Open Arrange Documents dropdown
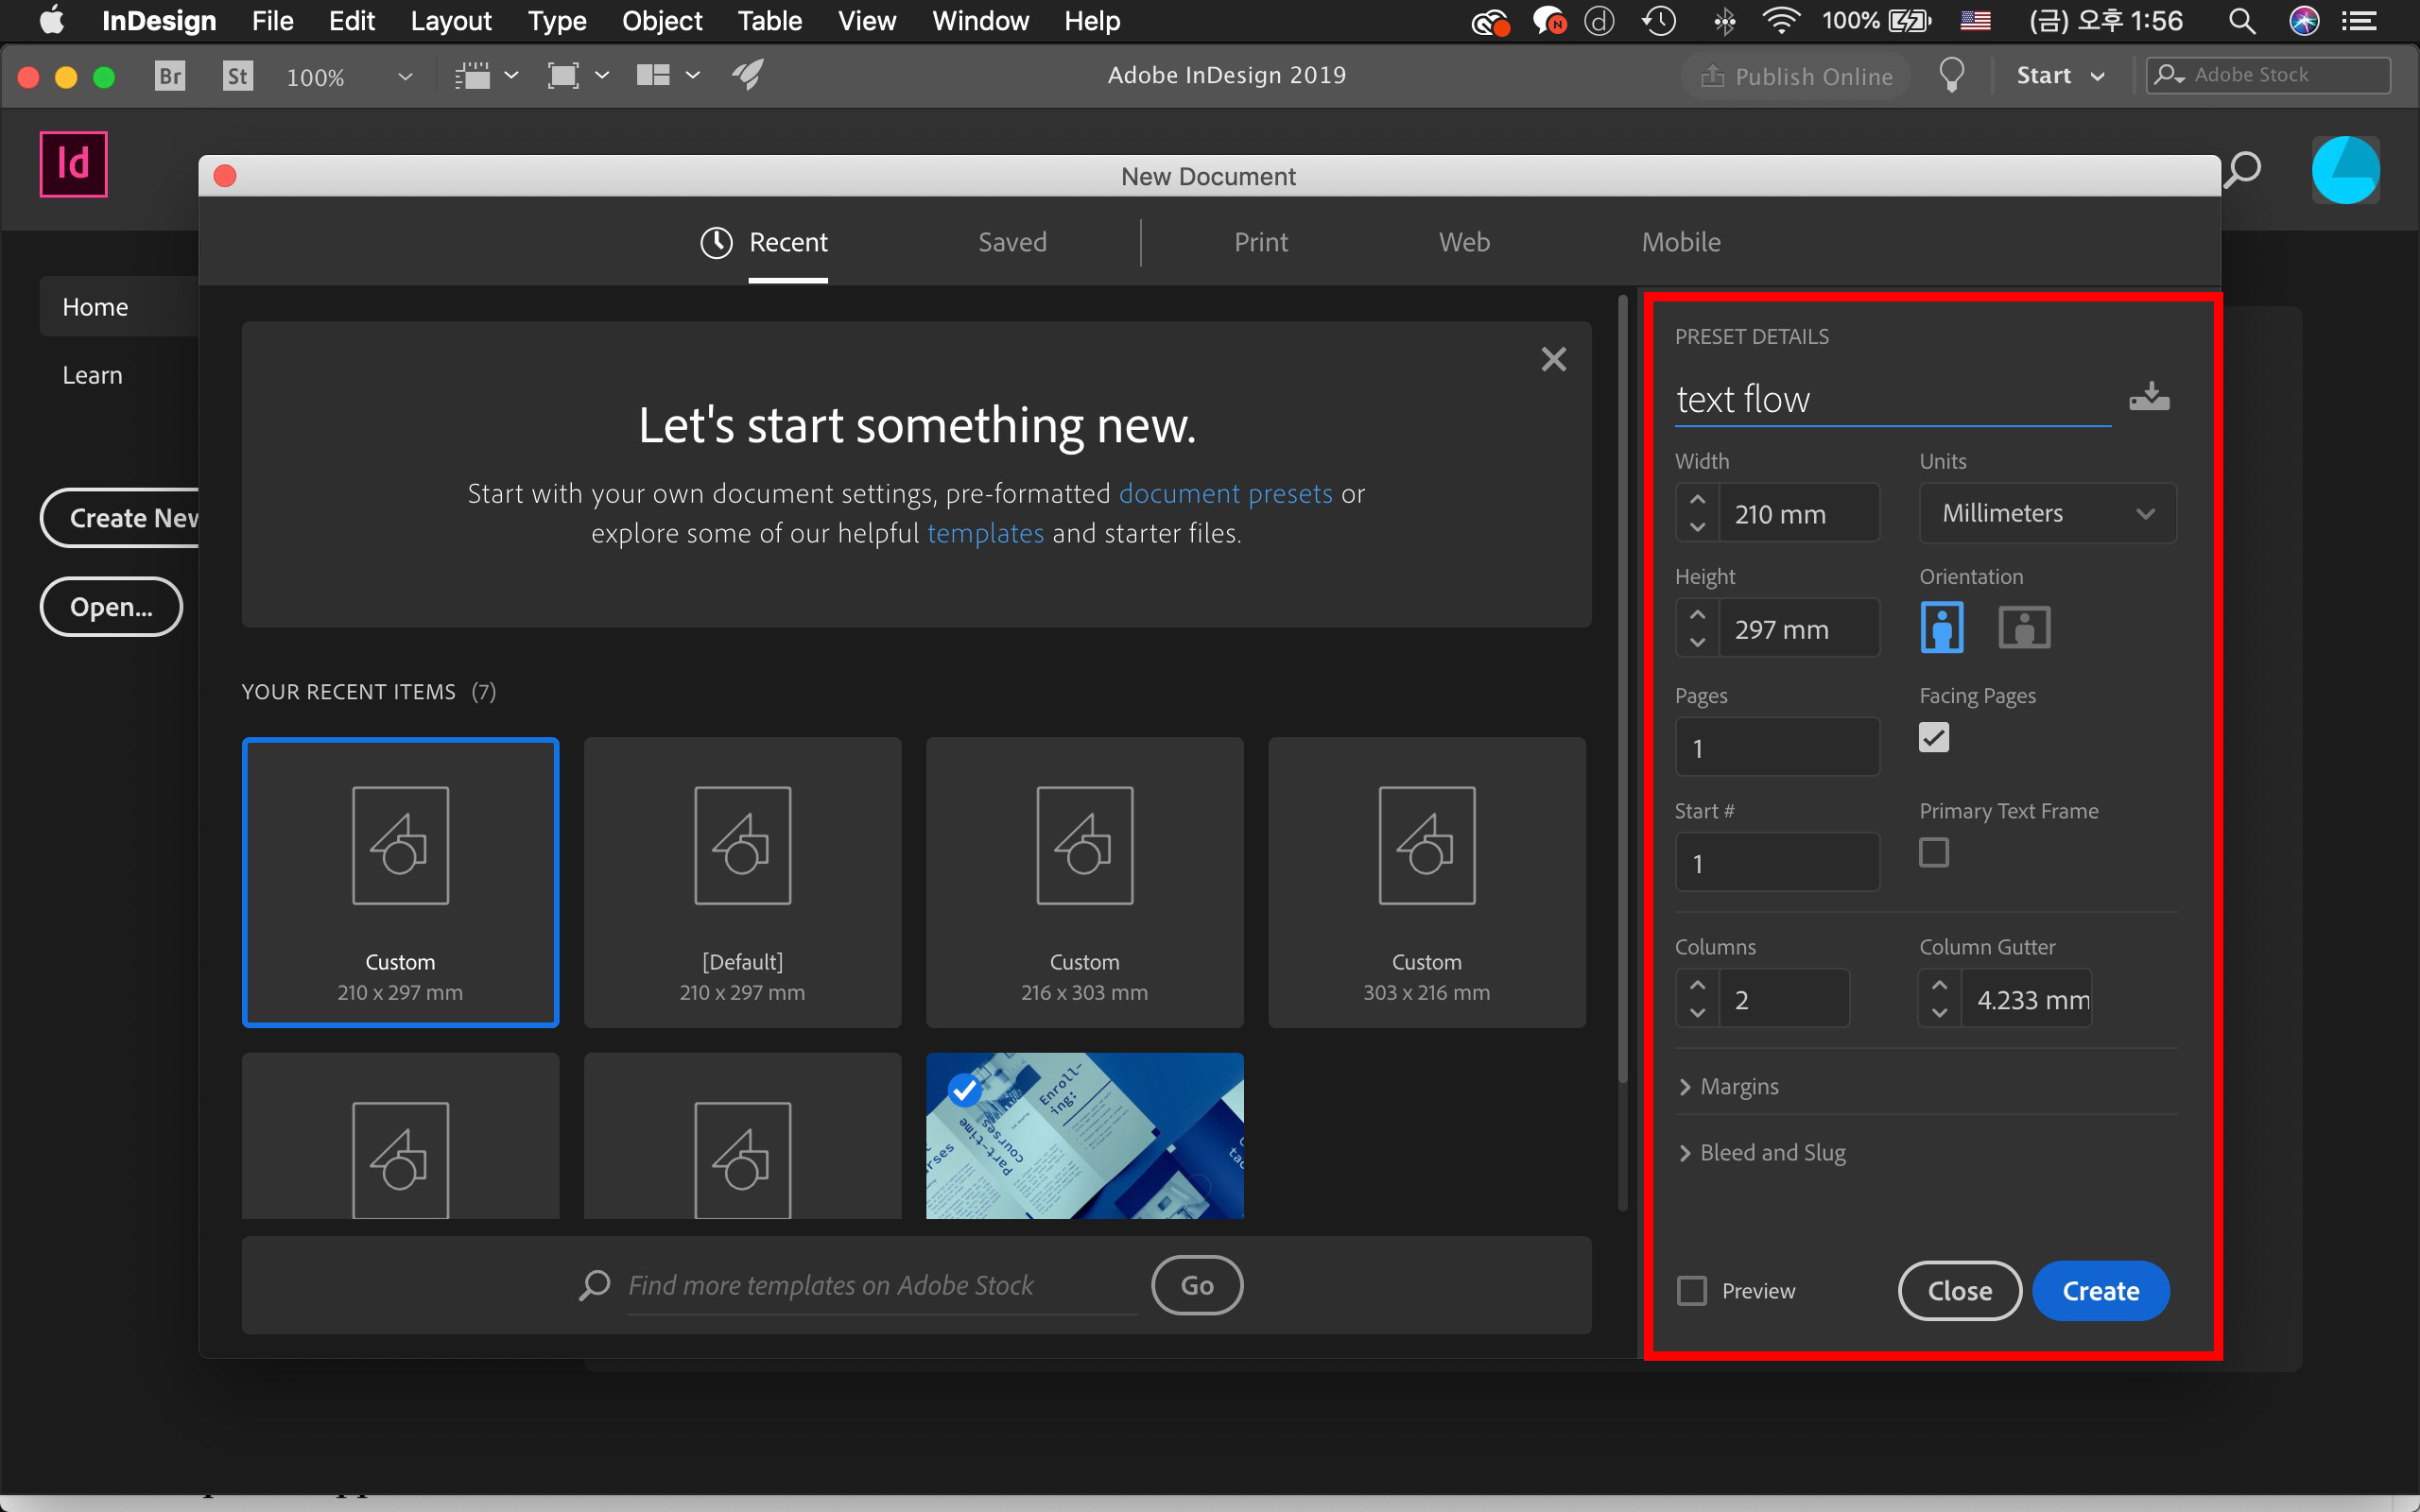 tap(668, 75)
